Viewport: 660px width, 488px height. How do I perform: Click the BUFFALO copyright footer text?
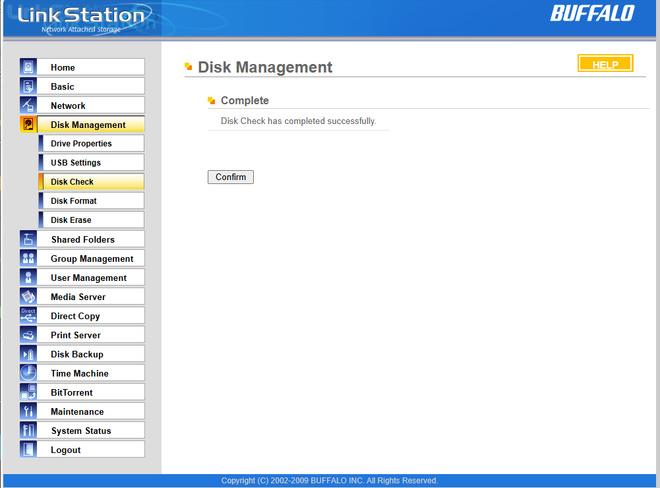tap(330, 480)
